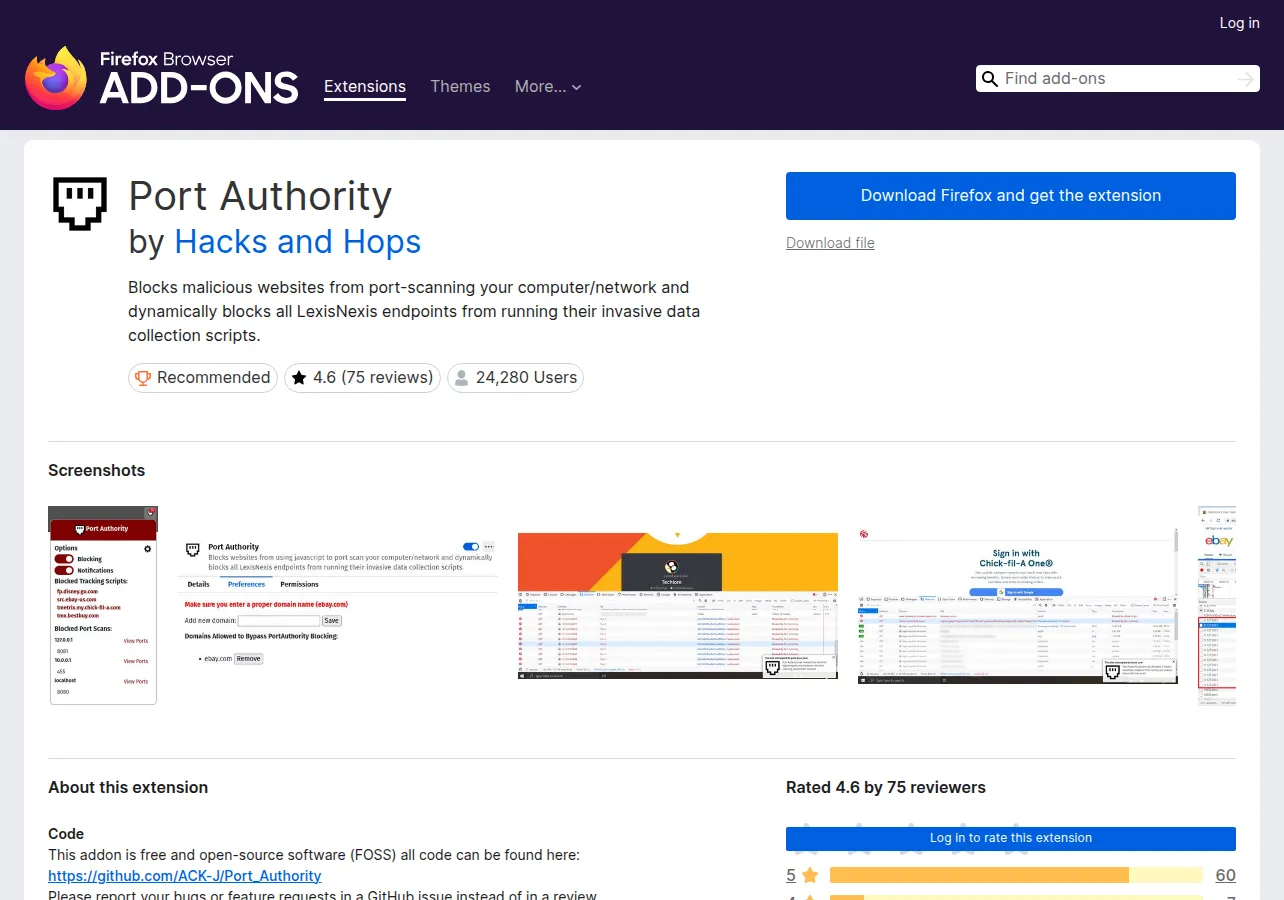
Task: Click the extension description starting 'Blocks malicious websites'
Action: (x=414, y=311)
